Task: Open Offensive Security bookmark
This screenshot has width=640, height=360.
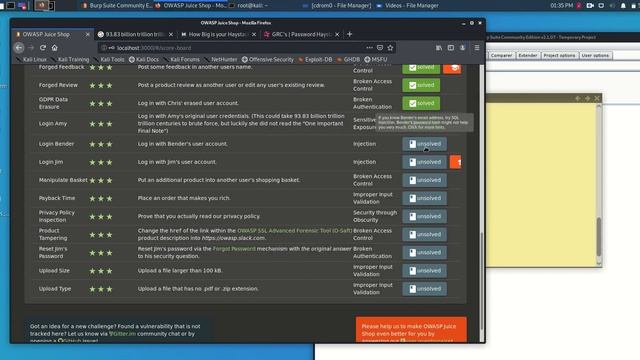Action: pos(268,60)
